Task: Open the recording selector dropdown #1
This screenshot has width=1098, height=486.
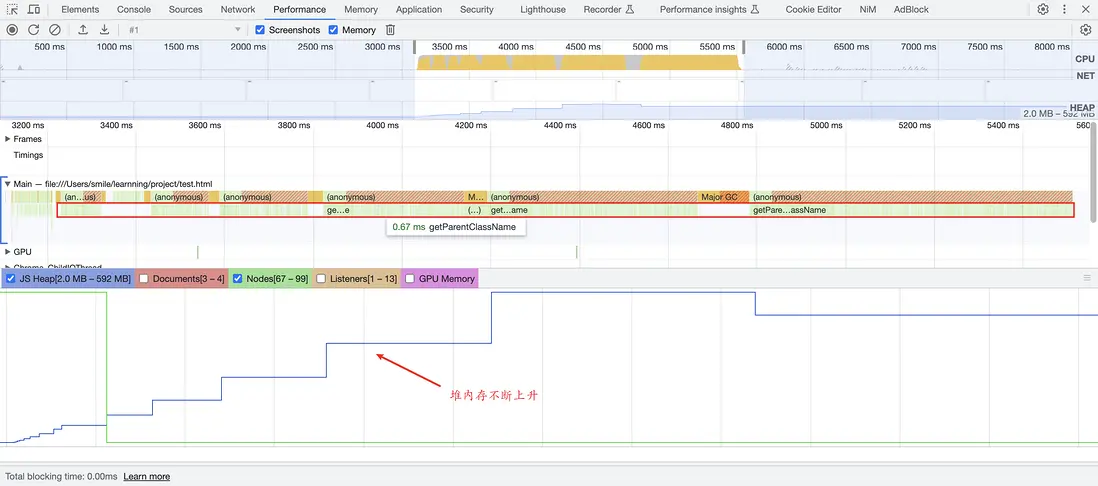Action: [x=185, y=30]
